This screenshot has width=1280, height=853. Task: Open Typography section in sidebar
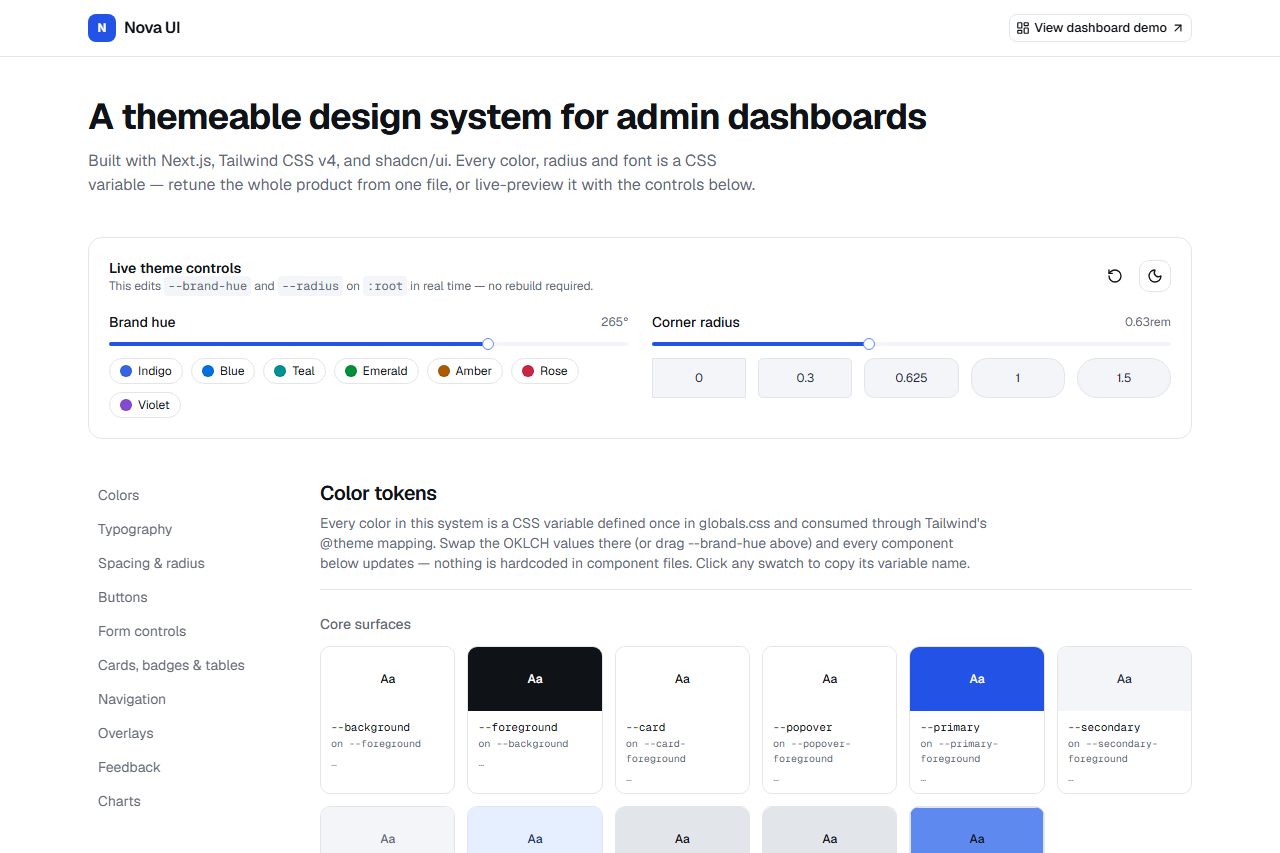pyautogui.click(x=135, y=529)
